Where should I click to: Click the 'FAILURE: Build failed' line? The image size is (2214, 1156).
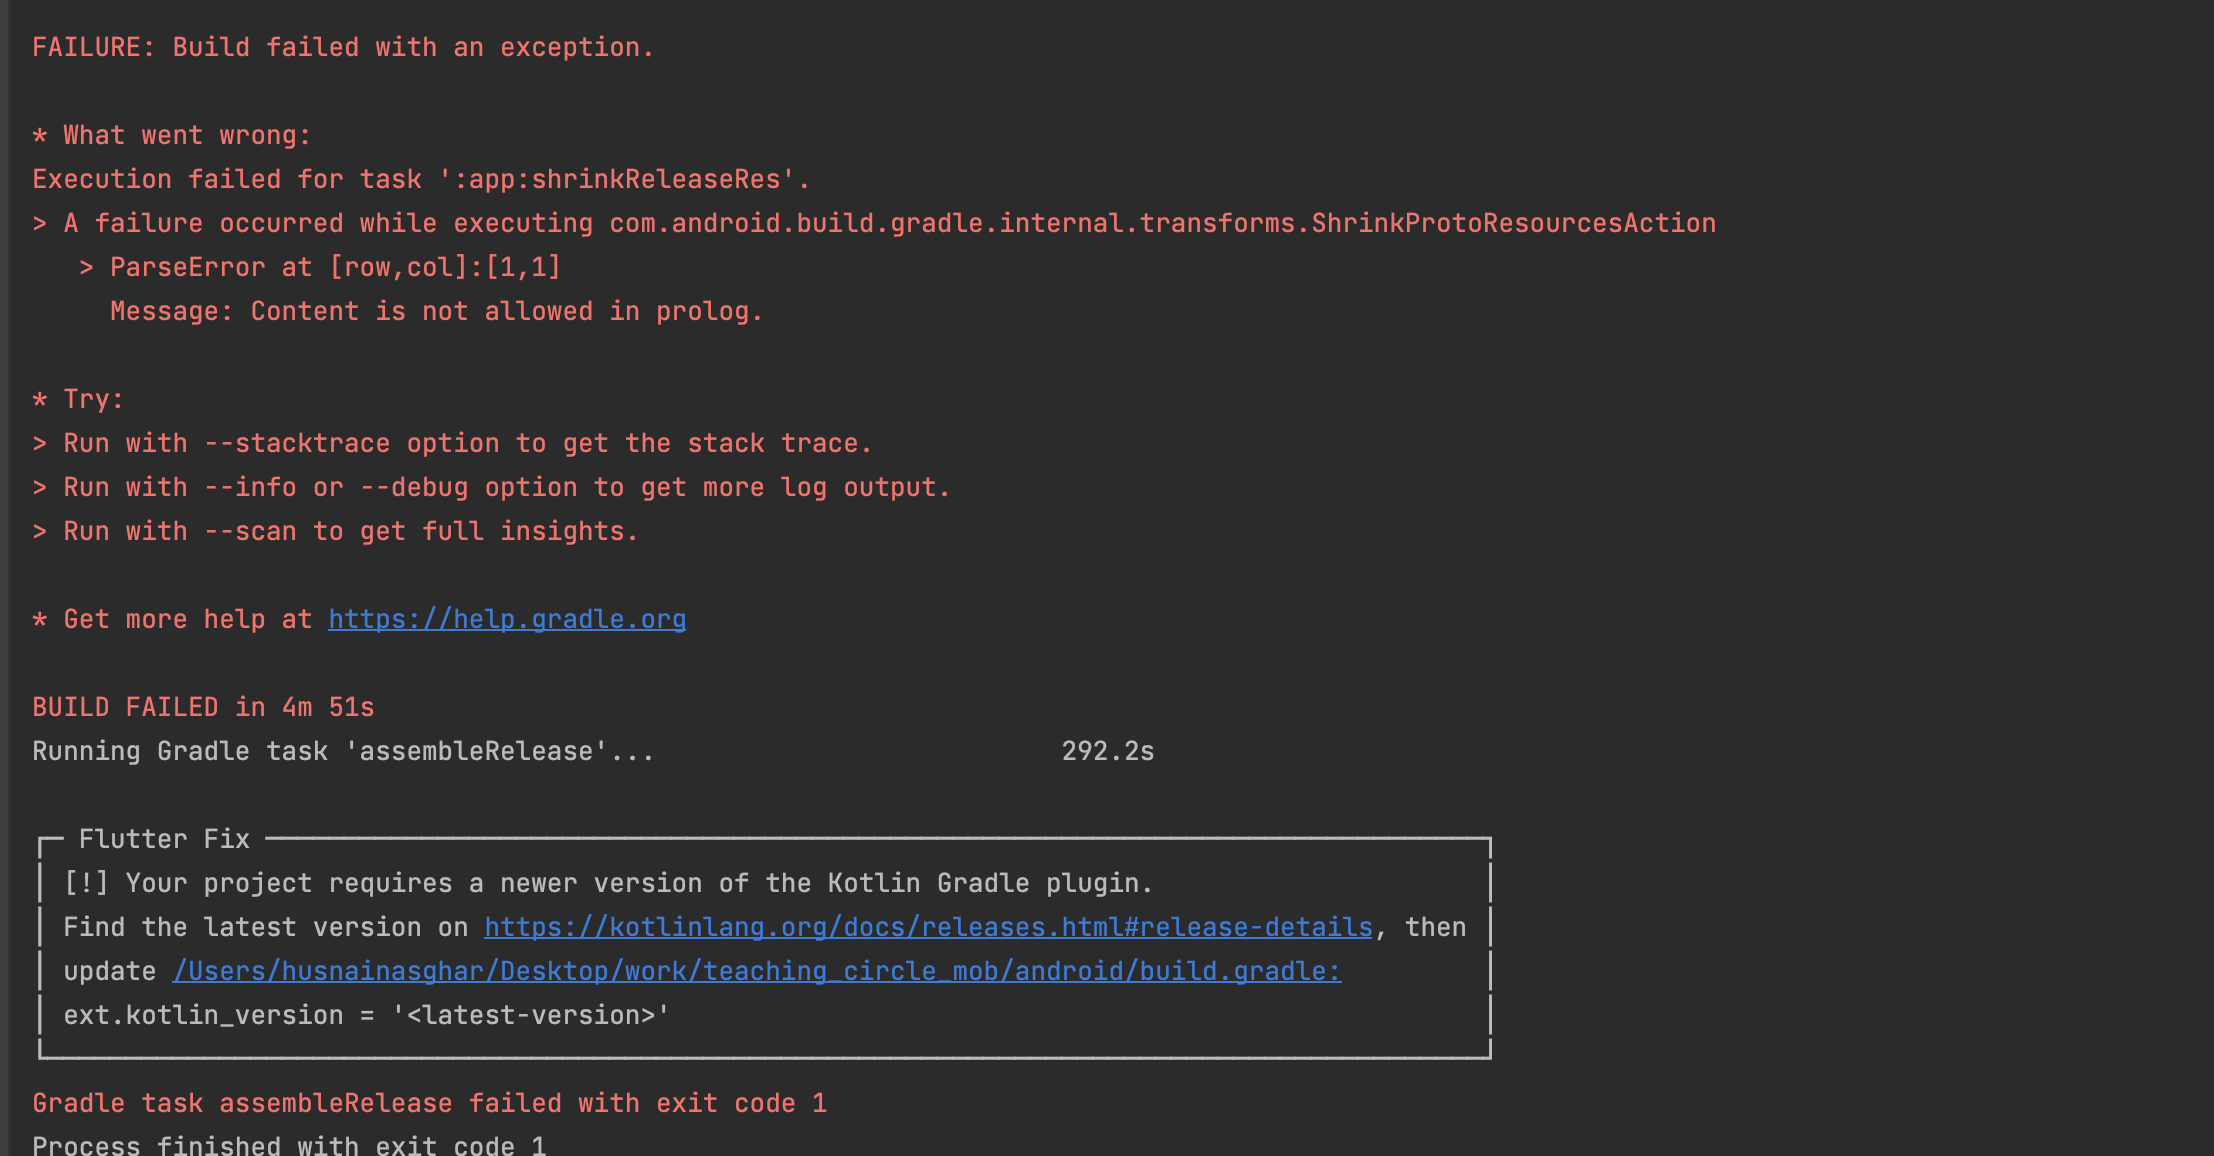tap(342, 48)
